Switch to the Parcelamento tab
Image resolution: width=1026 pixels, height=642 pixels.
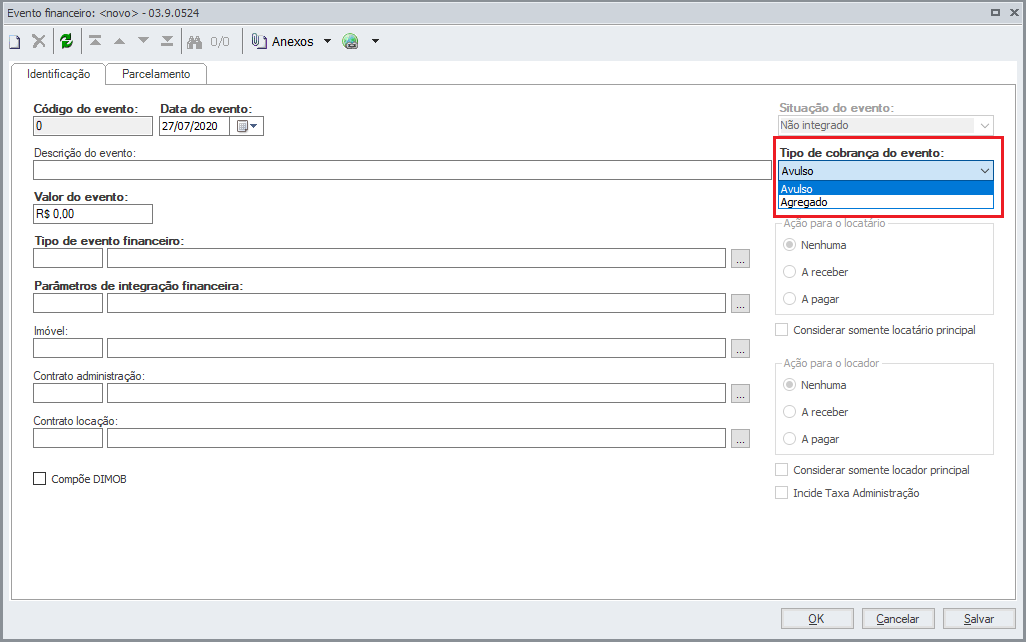[x=156, y=74]
